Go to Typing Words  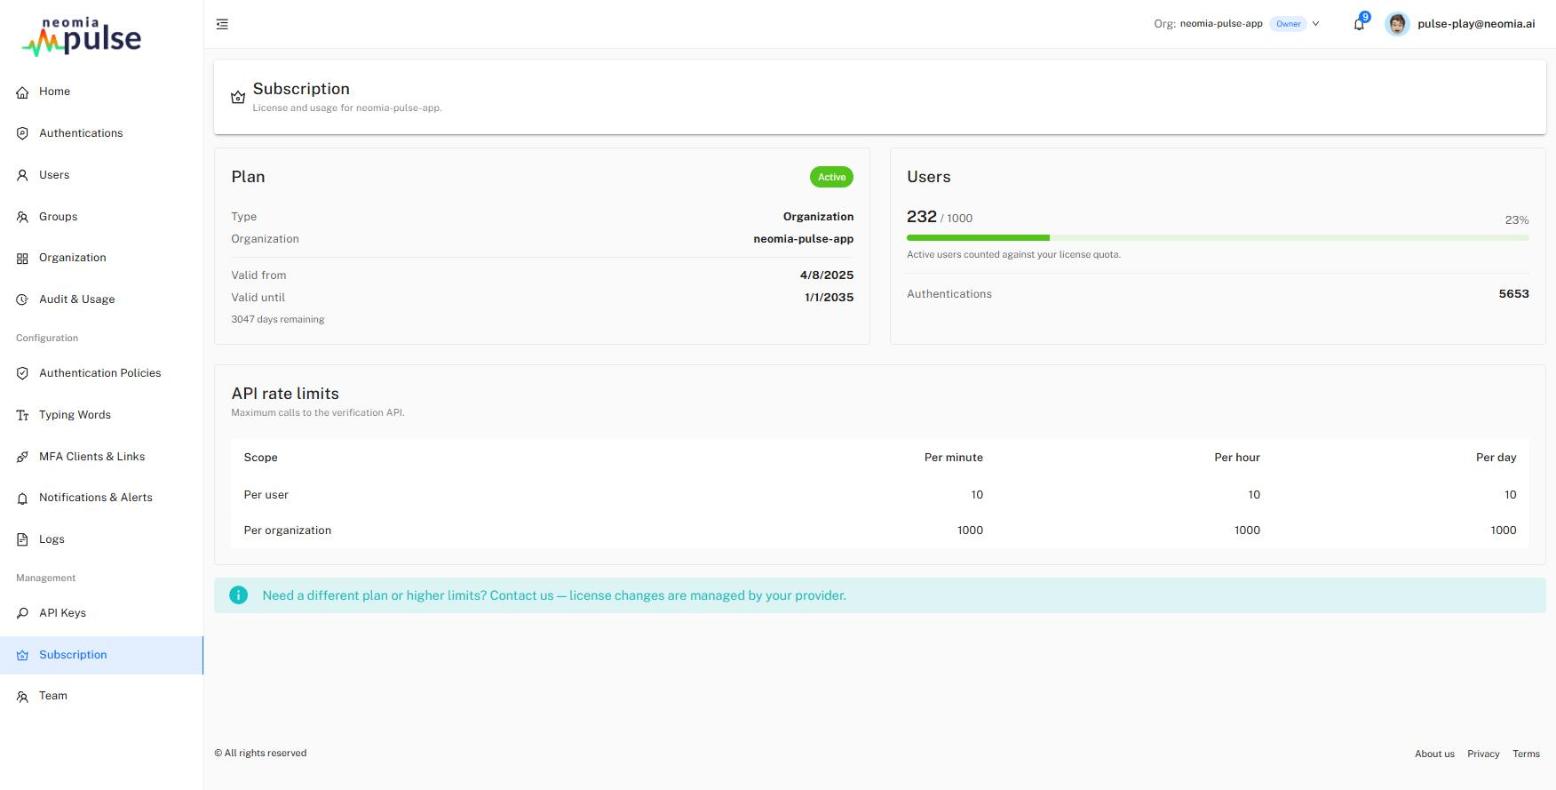click(x=101, y=415)
